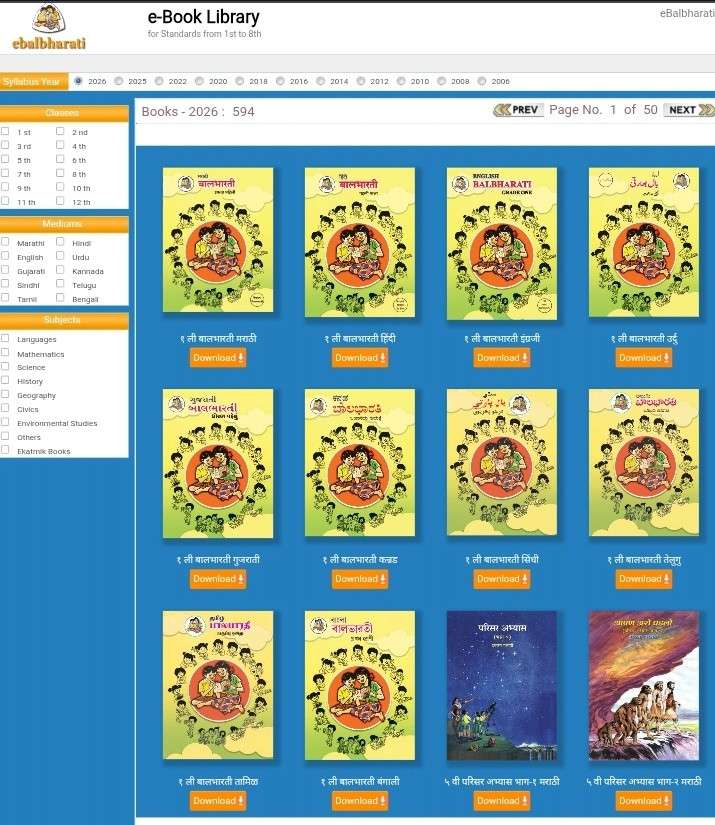Open the English Balbharati Grade One cover
715x825 pixels.
502,243
